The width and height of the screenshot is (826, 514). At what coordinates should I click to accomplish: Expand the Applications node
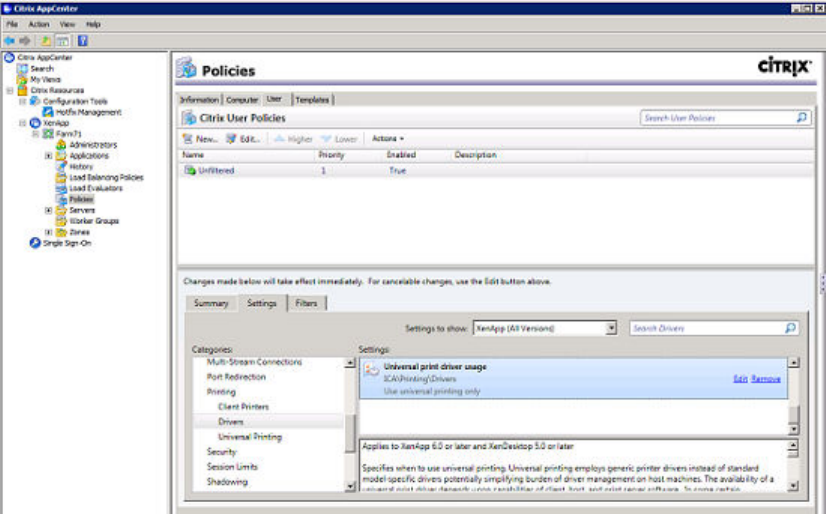point(48,156)
